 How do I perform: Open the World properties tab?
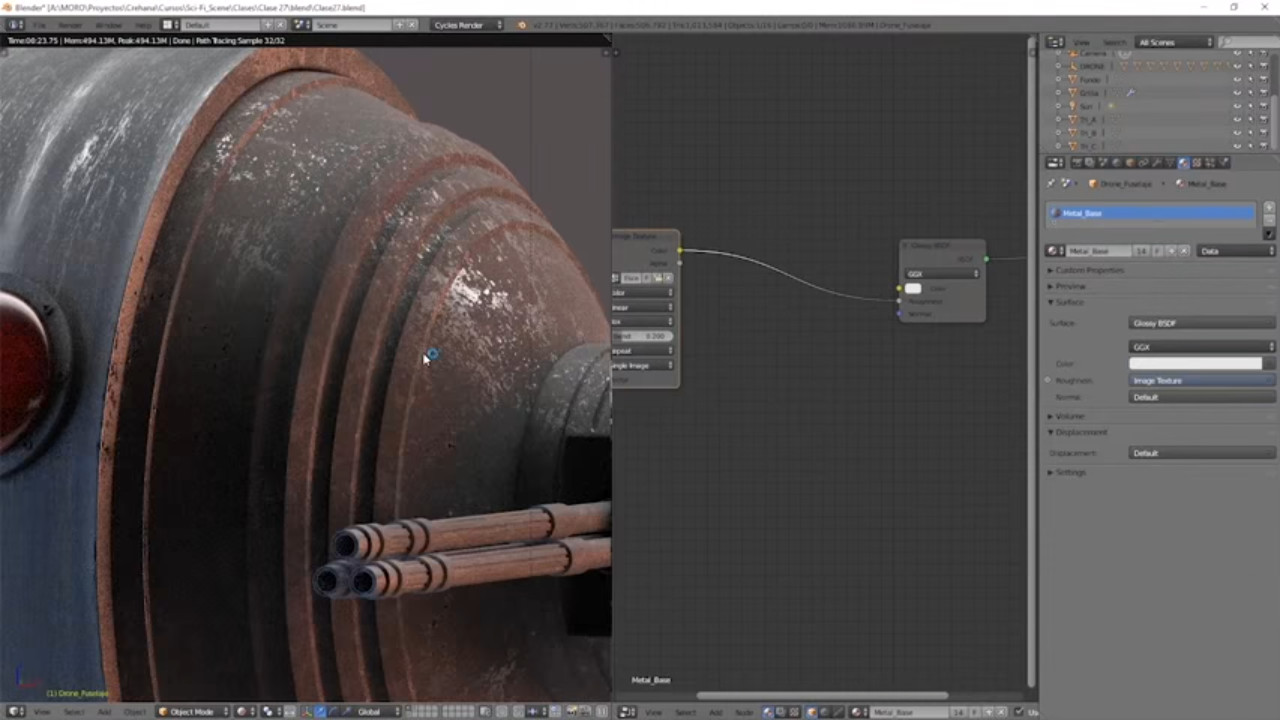coord(1117,163)
